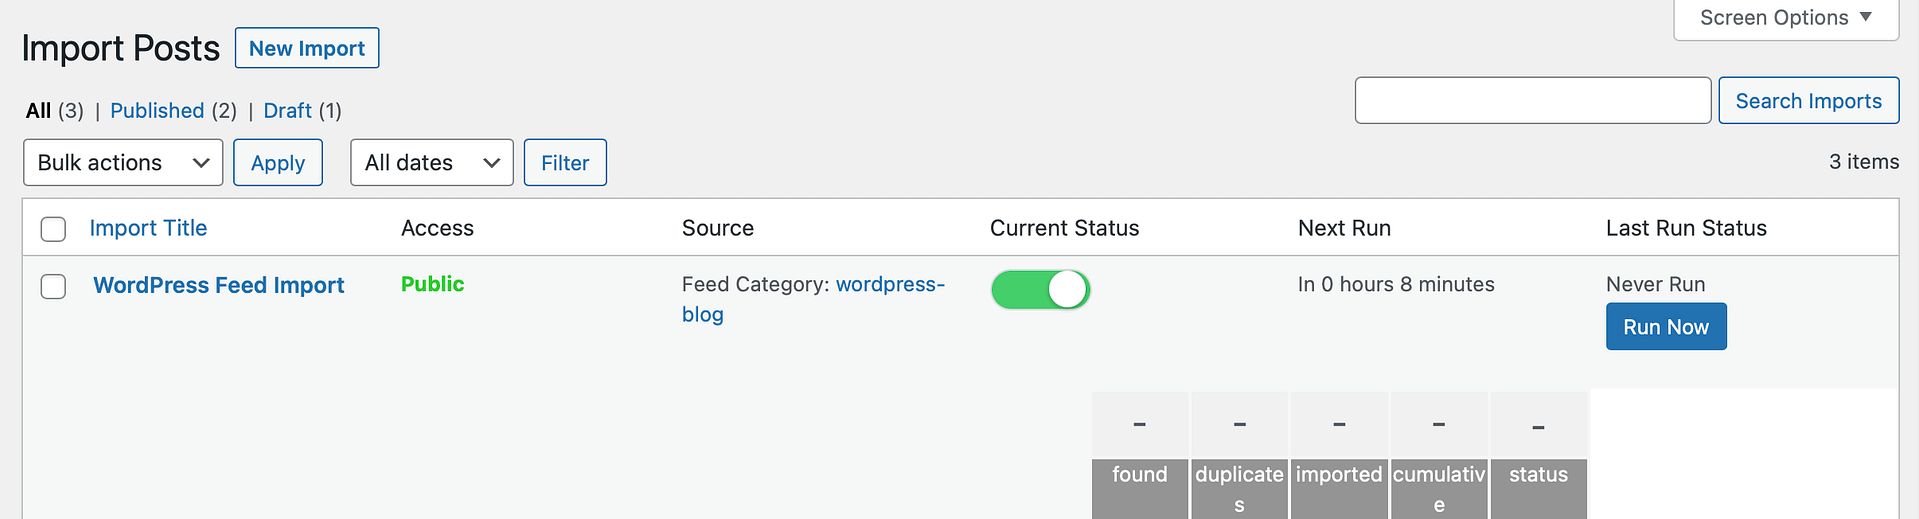Click the Filter button
The width and height of the screenshot is (1919, 519).
pos(565,163)
